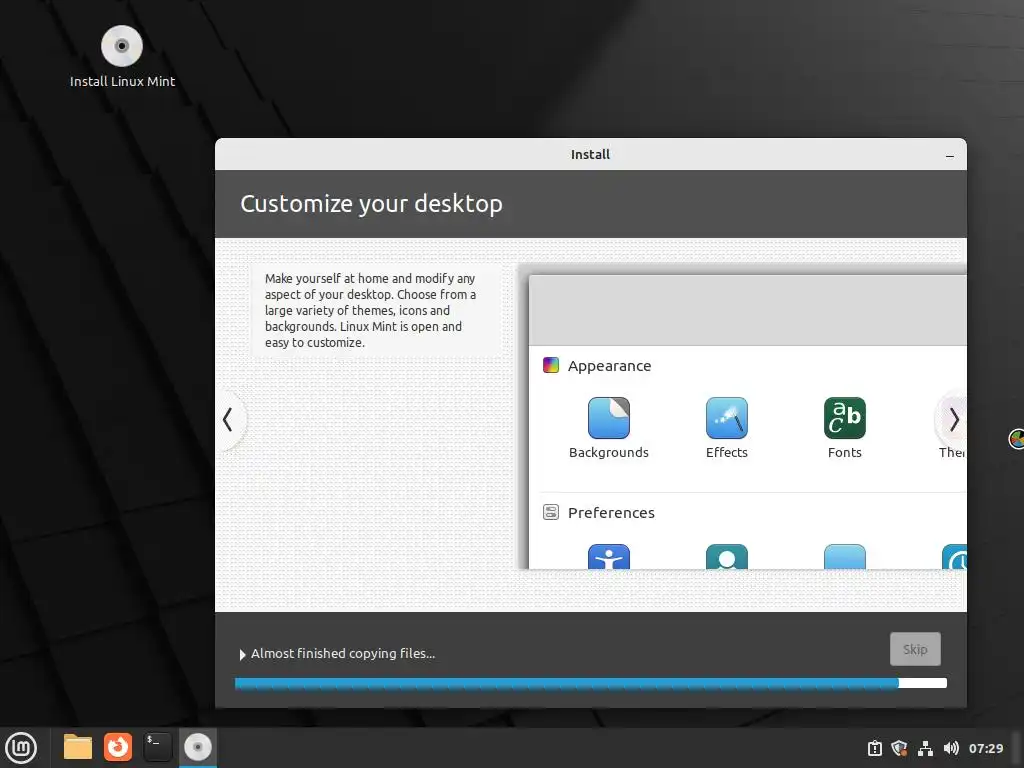The width and height of the screenshot is (1024, 768).
Task: Open the clock showing 07:29
Action: pos(985,748)
